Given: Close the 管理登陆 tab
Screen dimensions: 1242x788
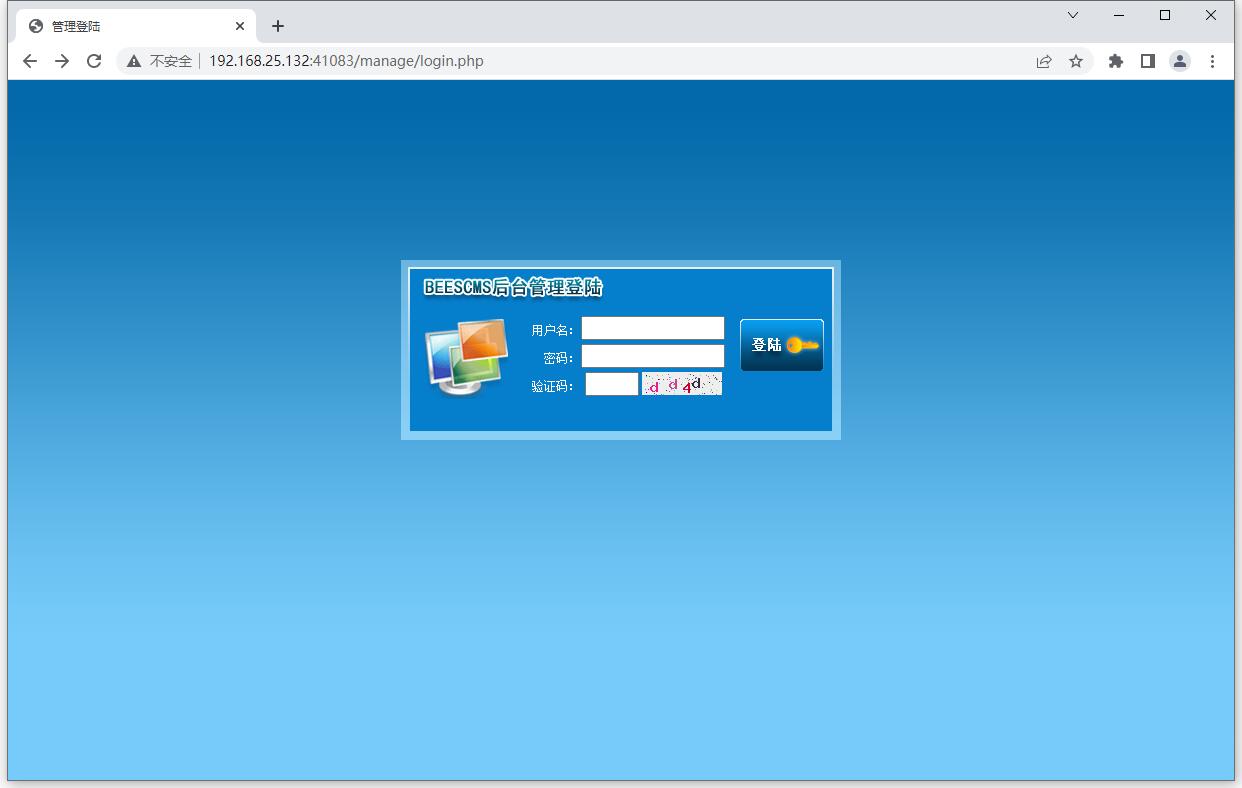Looking at the screenshot, I should (240, 26).
